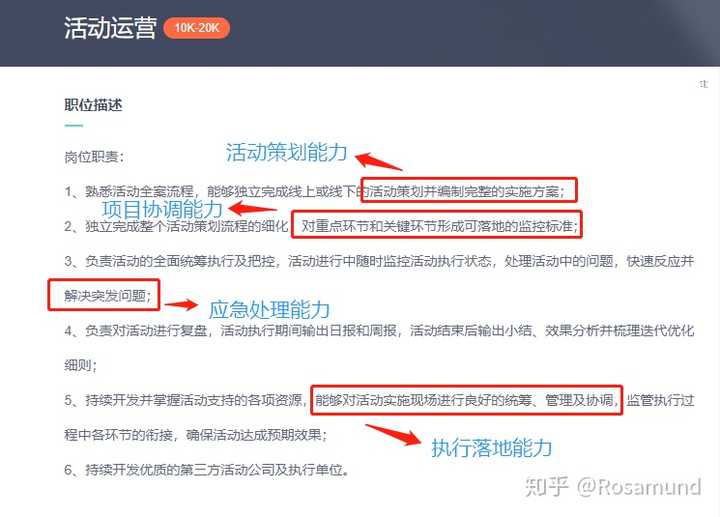Image resolution: width=720 pixels, height=517 pixels.
Task: Click the teal underline below 职位描述
Action: (73, 125)
